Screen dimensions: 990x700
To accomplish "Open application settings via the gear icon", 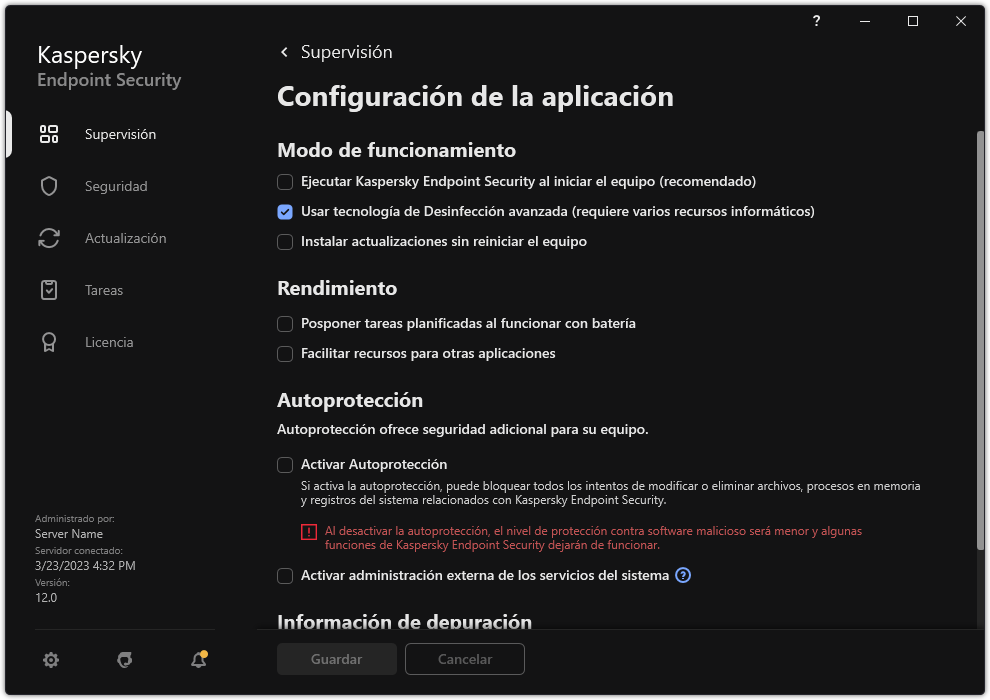I will pyautogui.click(x=50, y=660).
